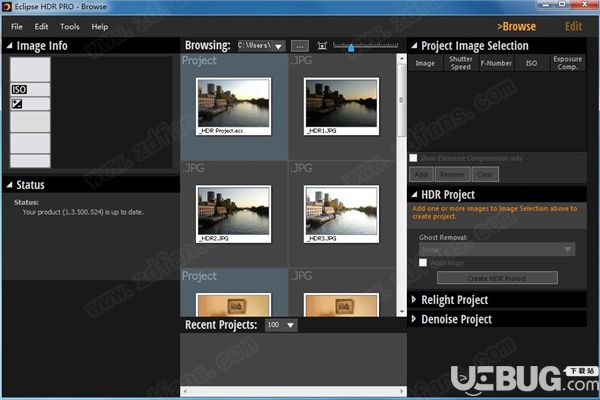The width and height of the screenshot is (600, 400).
Task: Click the ISO column header
Action: tap(532, 63)
